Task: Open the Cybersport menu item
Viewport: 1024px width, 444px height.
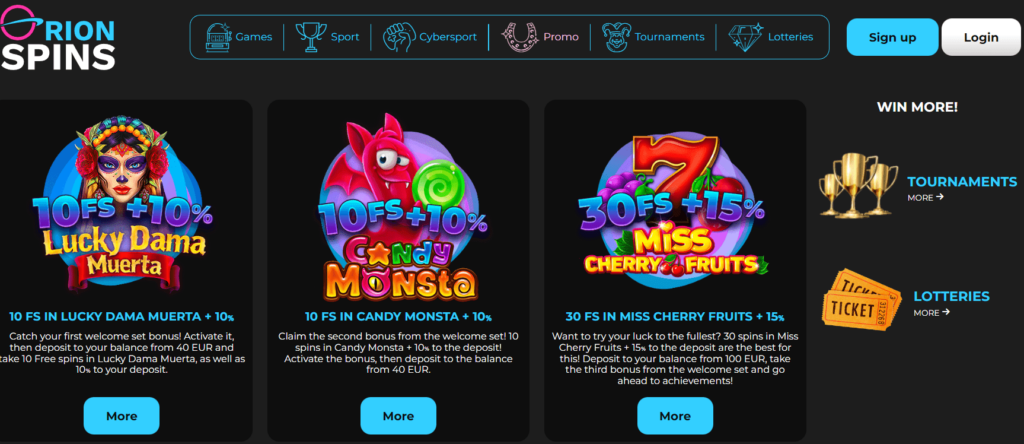Action: pyautogui.click(x=448, y=37)
